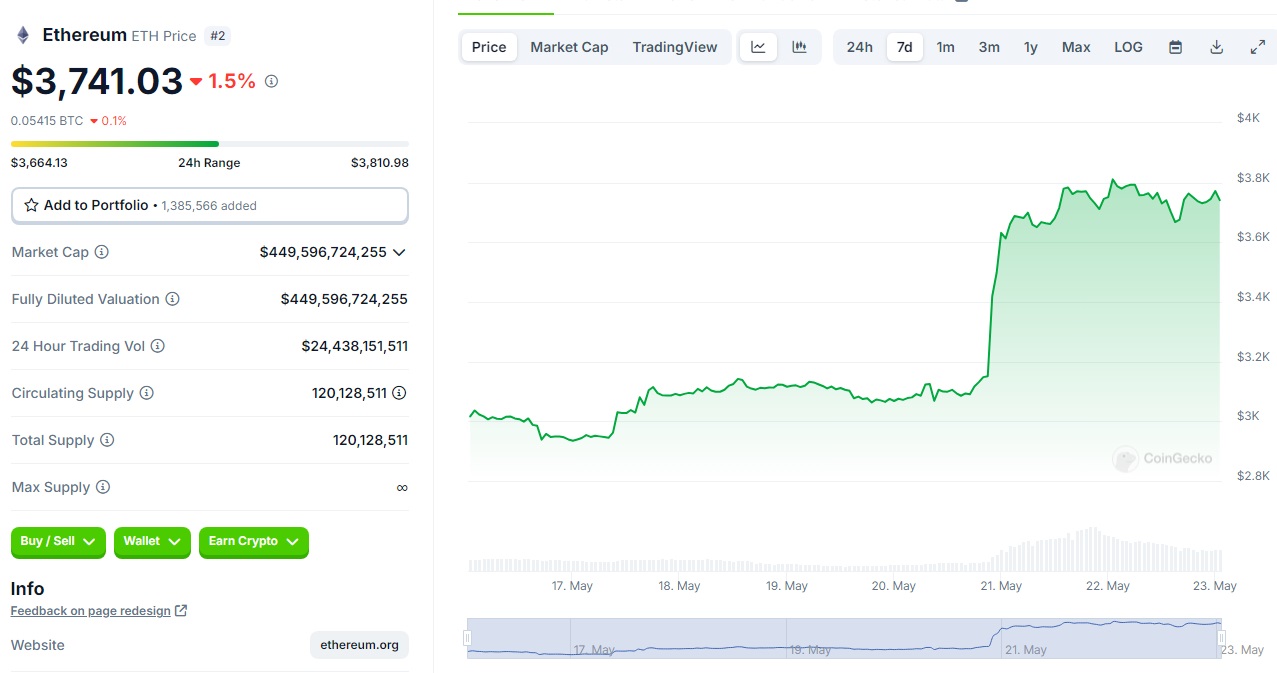Click the download chart data icon

1216,47
